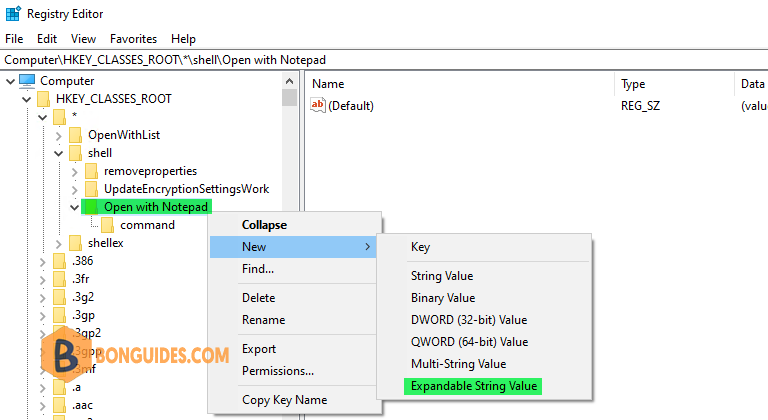Create a new Binary Value

click(484, 298)
